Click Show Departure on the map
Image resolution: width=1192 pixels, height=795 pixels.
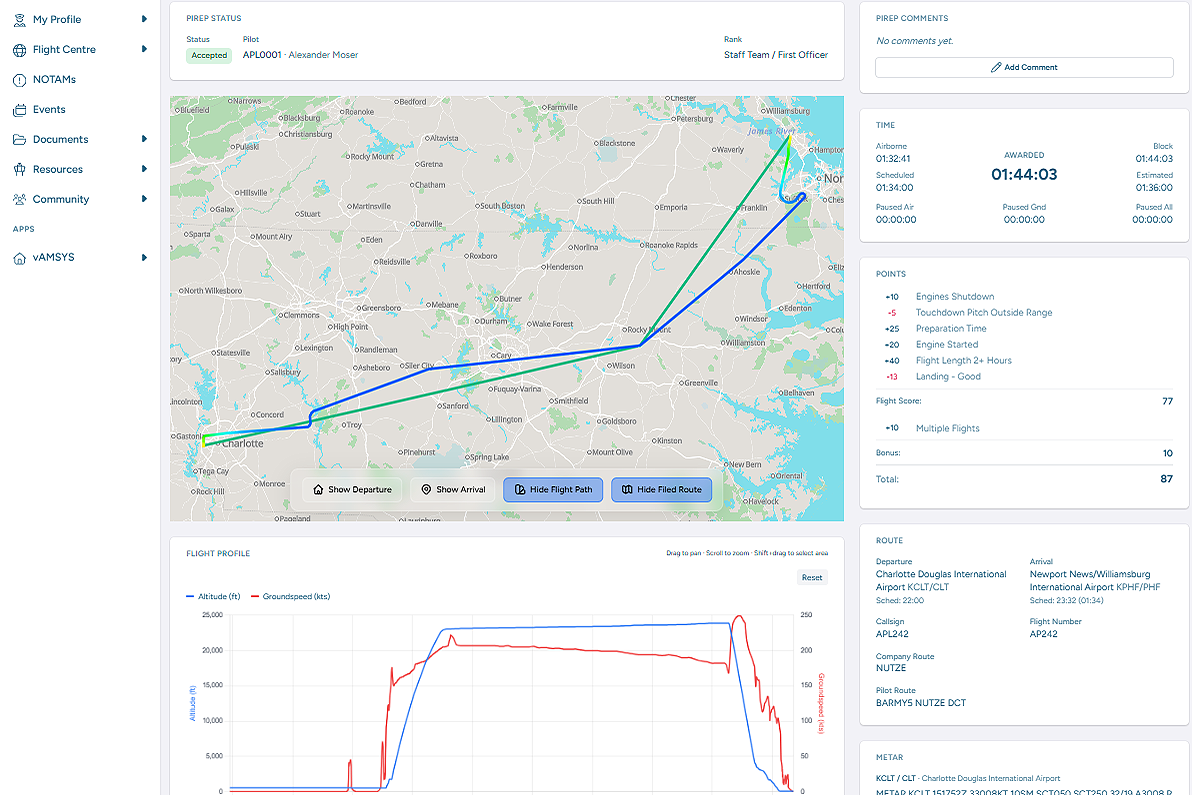(352, 489)
